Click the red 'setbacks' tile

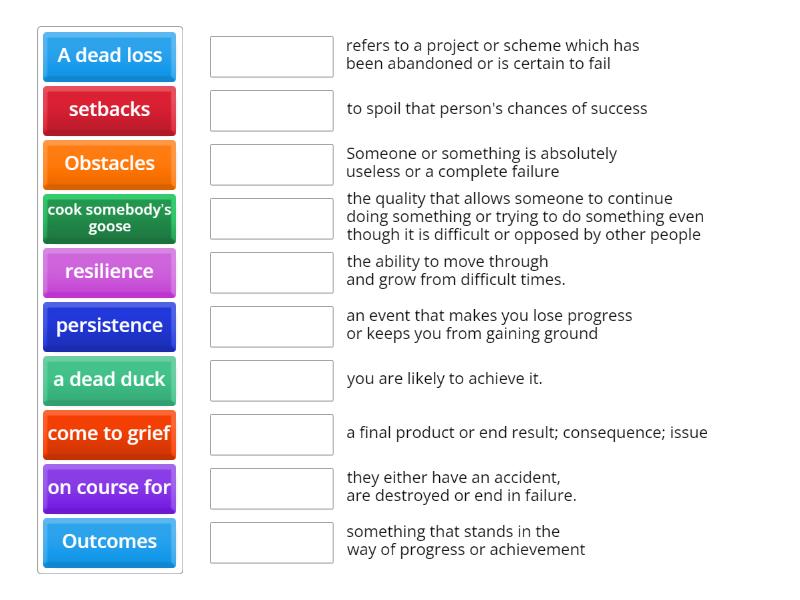tap(108, 110)
